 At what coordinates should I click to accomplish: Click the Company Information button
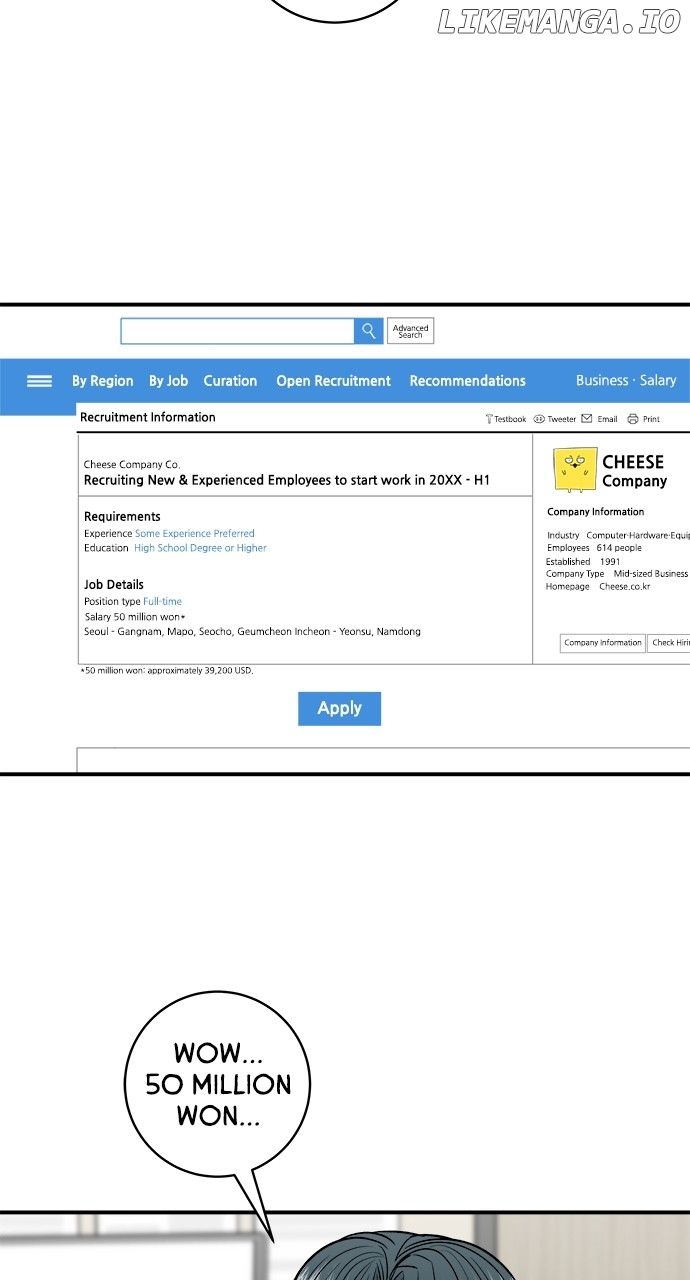point(602,643)
